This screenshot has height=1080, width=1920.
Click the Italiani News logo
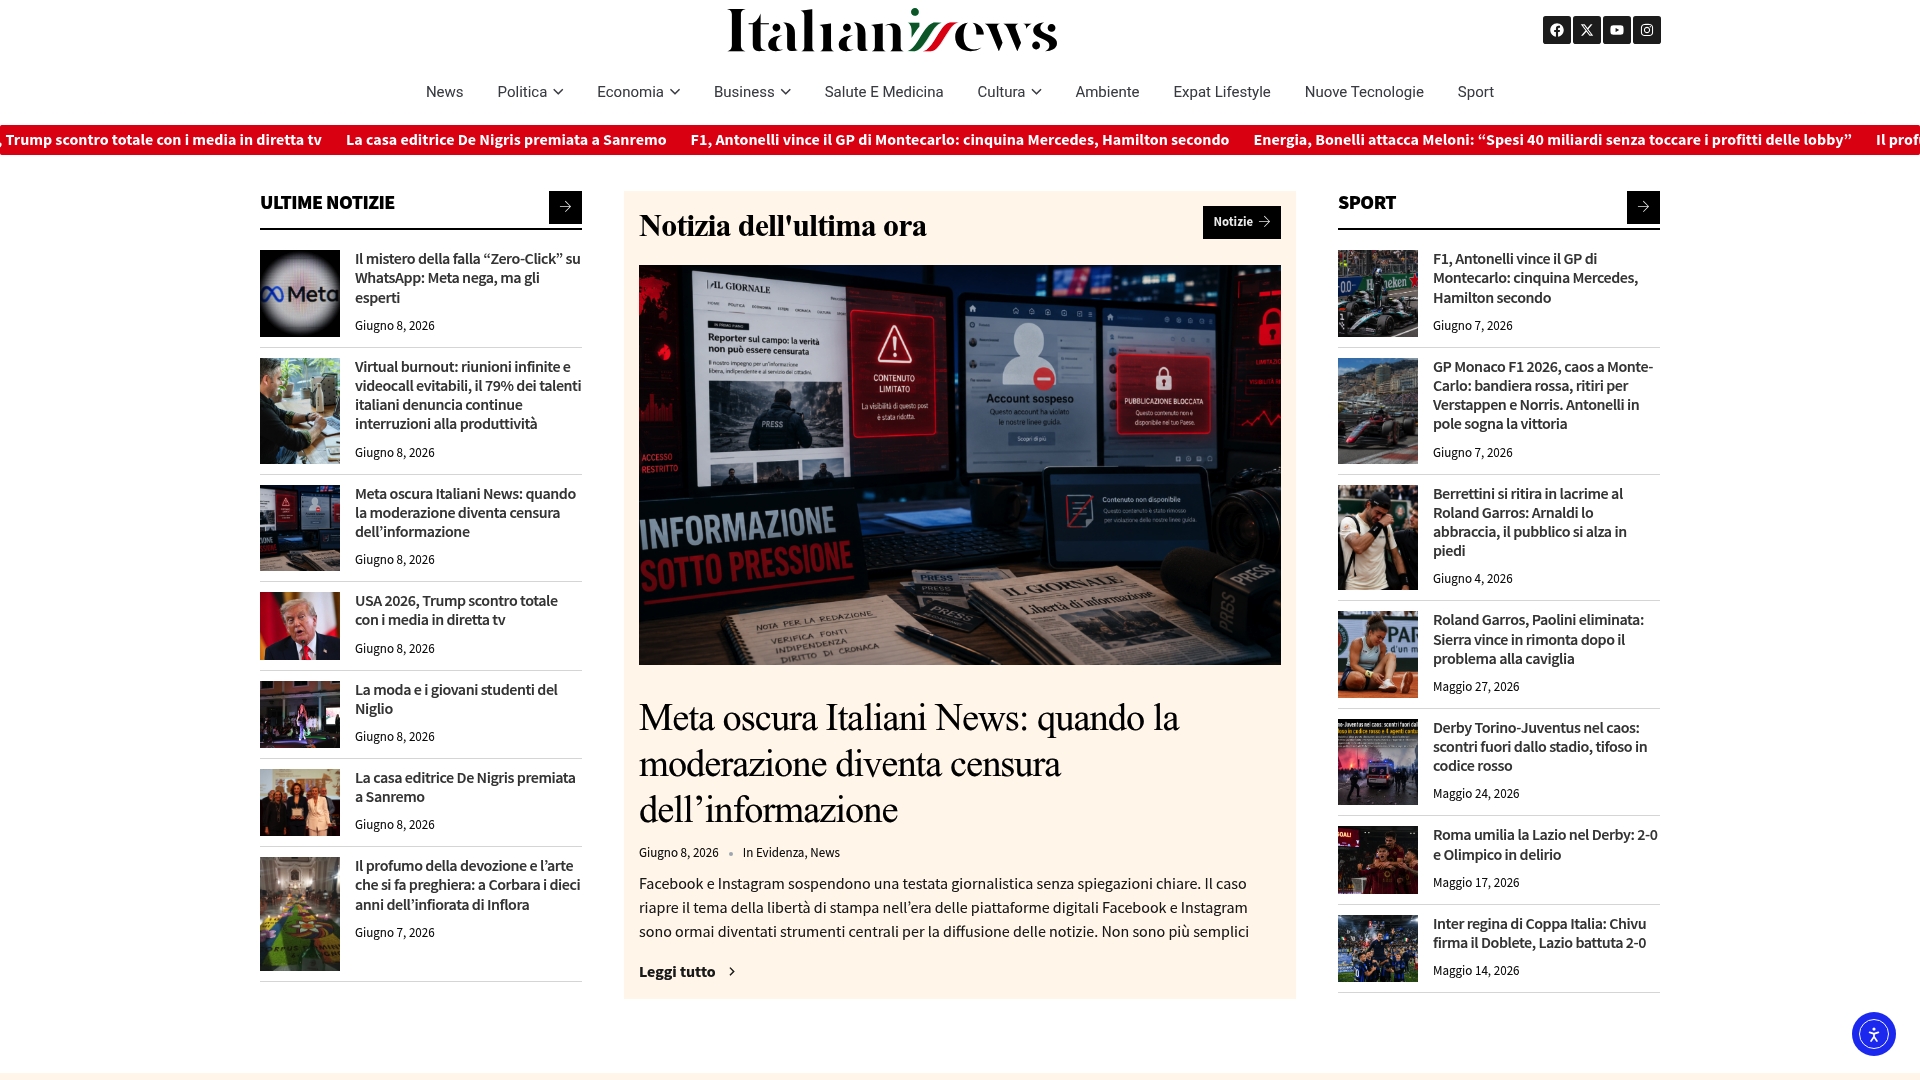[x=892, y=30]
